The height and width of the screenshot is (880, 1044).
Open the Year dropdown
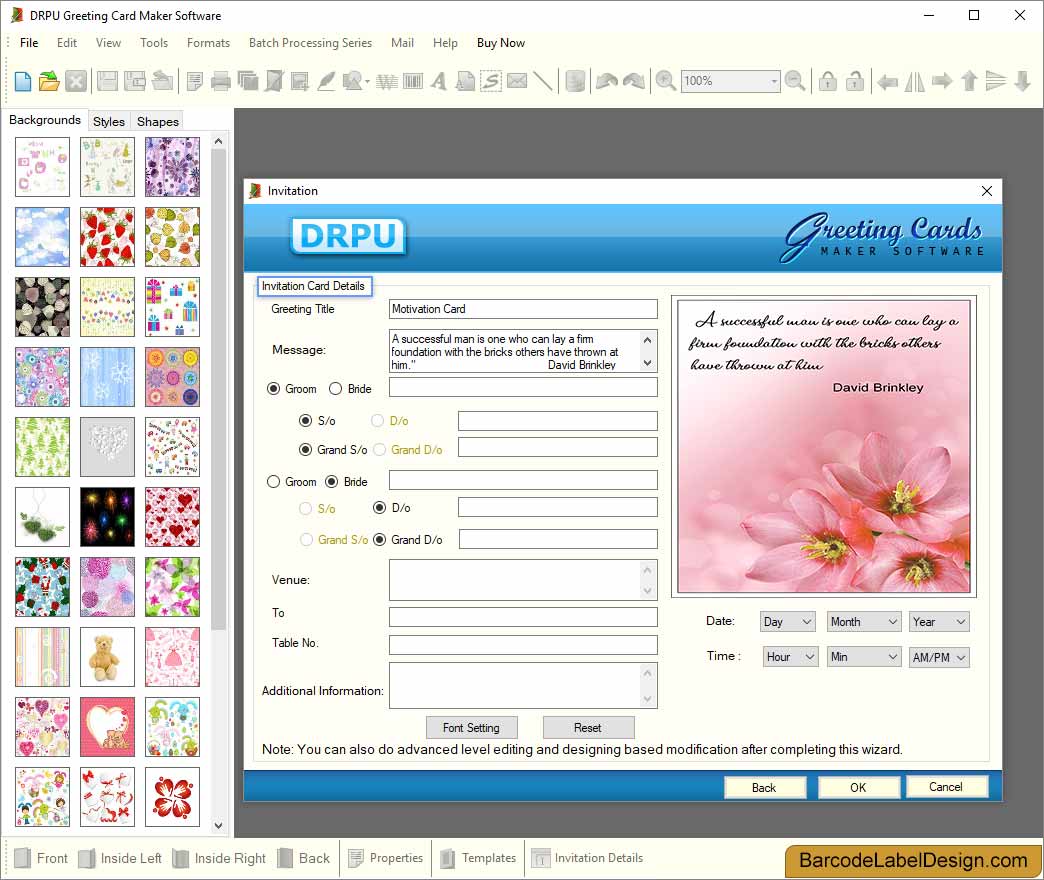[x=939, y=622]
